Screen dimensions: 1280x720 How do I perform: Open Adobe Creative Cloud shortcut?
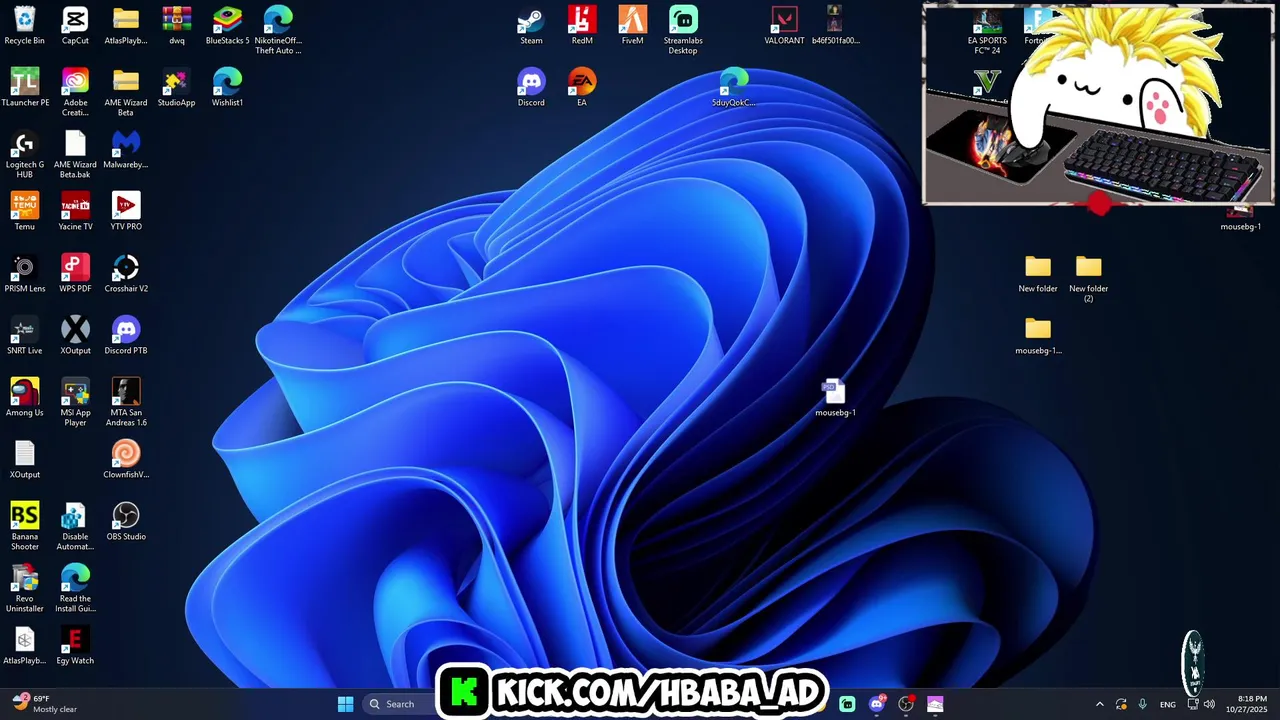(x=75, y=92)
